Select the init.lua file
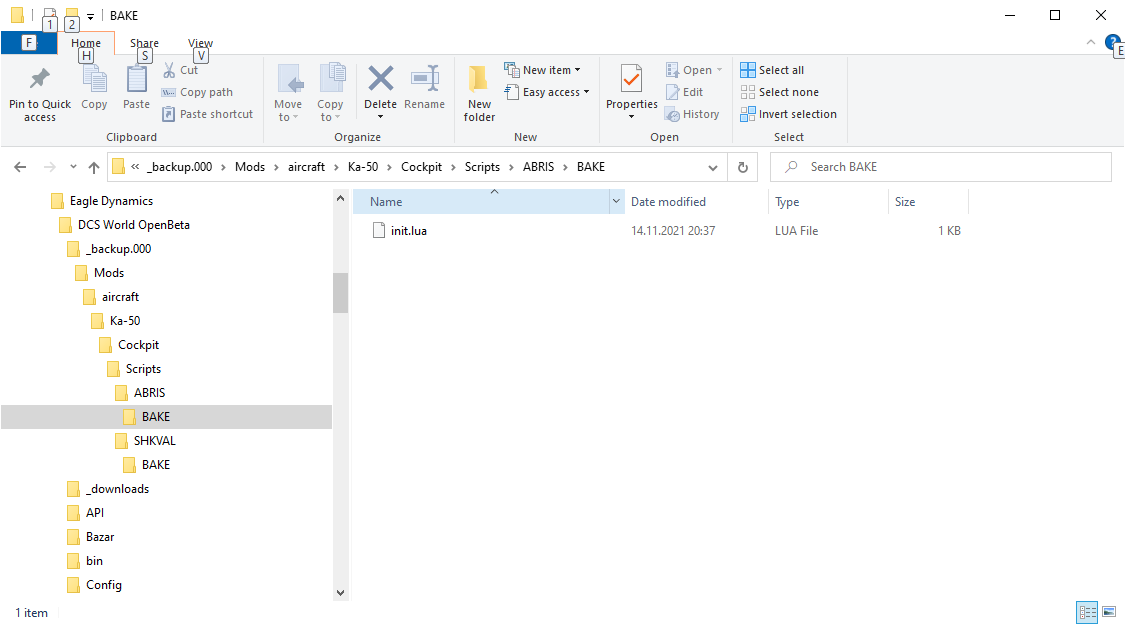The width and height of the screenshot is (1125, 625). point(409,230)
